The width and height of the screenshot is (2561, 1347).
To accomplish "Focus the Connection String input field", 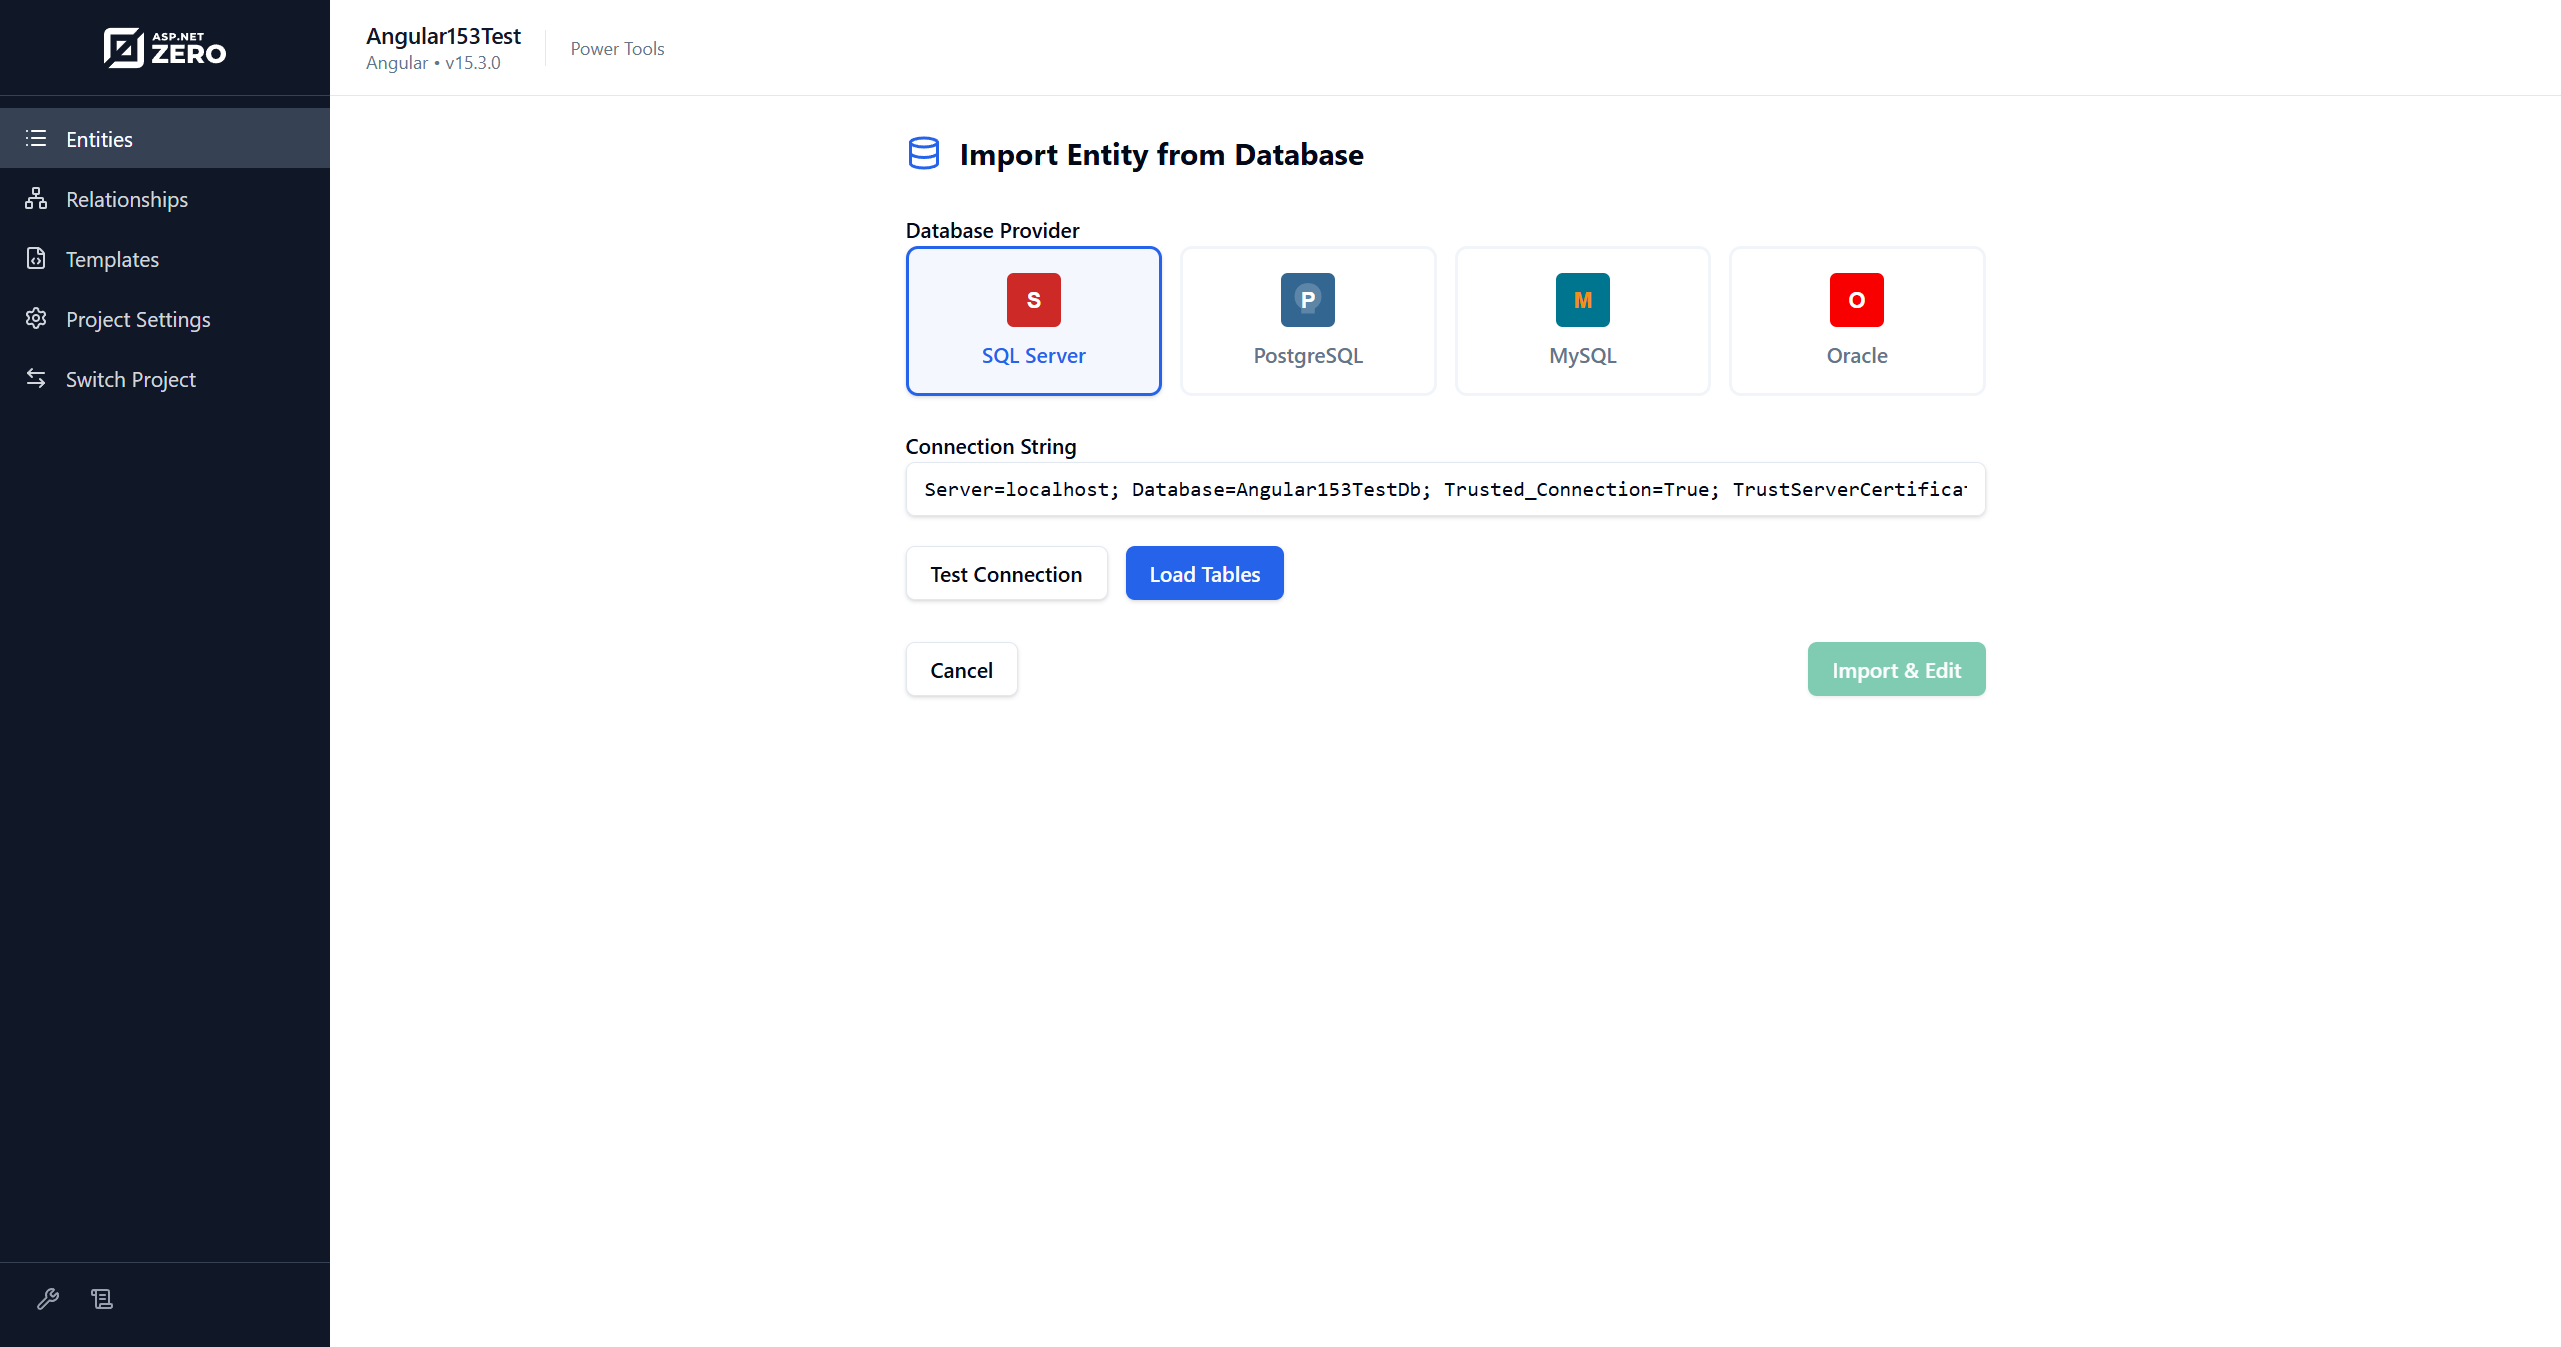I will [x=1446, y=489].
